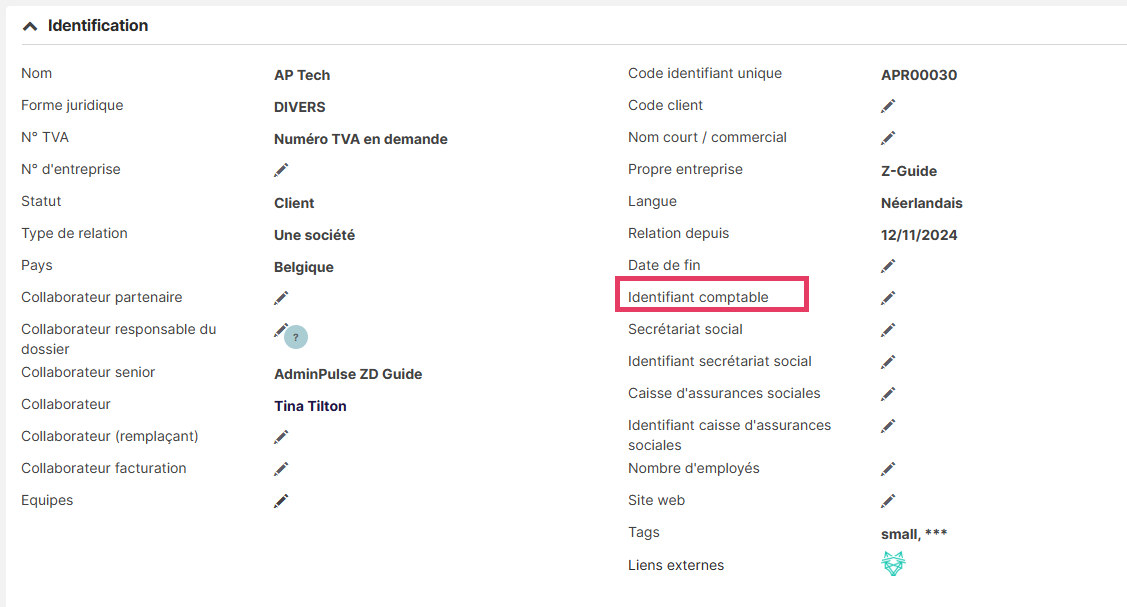Edit Nombre d'employés with pencil
Viewport: 1127px width, 607px height.
[x=888, y=469]
